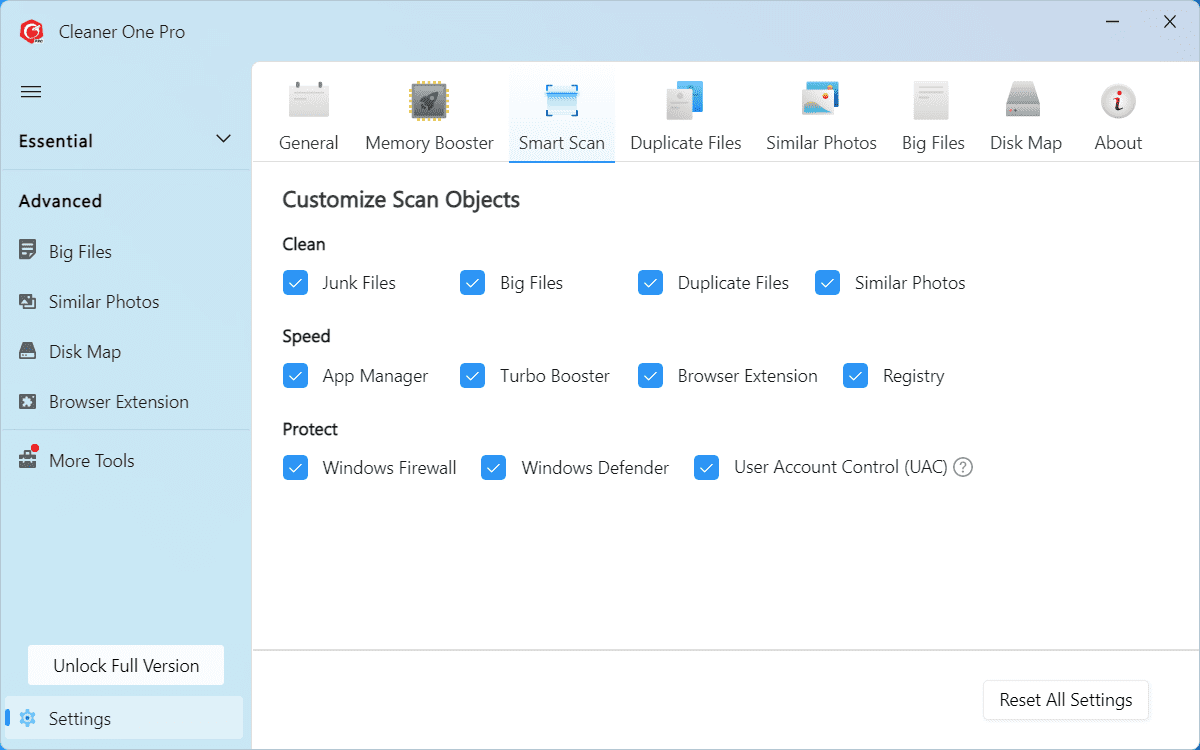Select the Settings label in the sidebar
Image resolution: width=1200 pixels, height=750 pixels.
[80, 719]
